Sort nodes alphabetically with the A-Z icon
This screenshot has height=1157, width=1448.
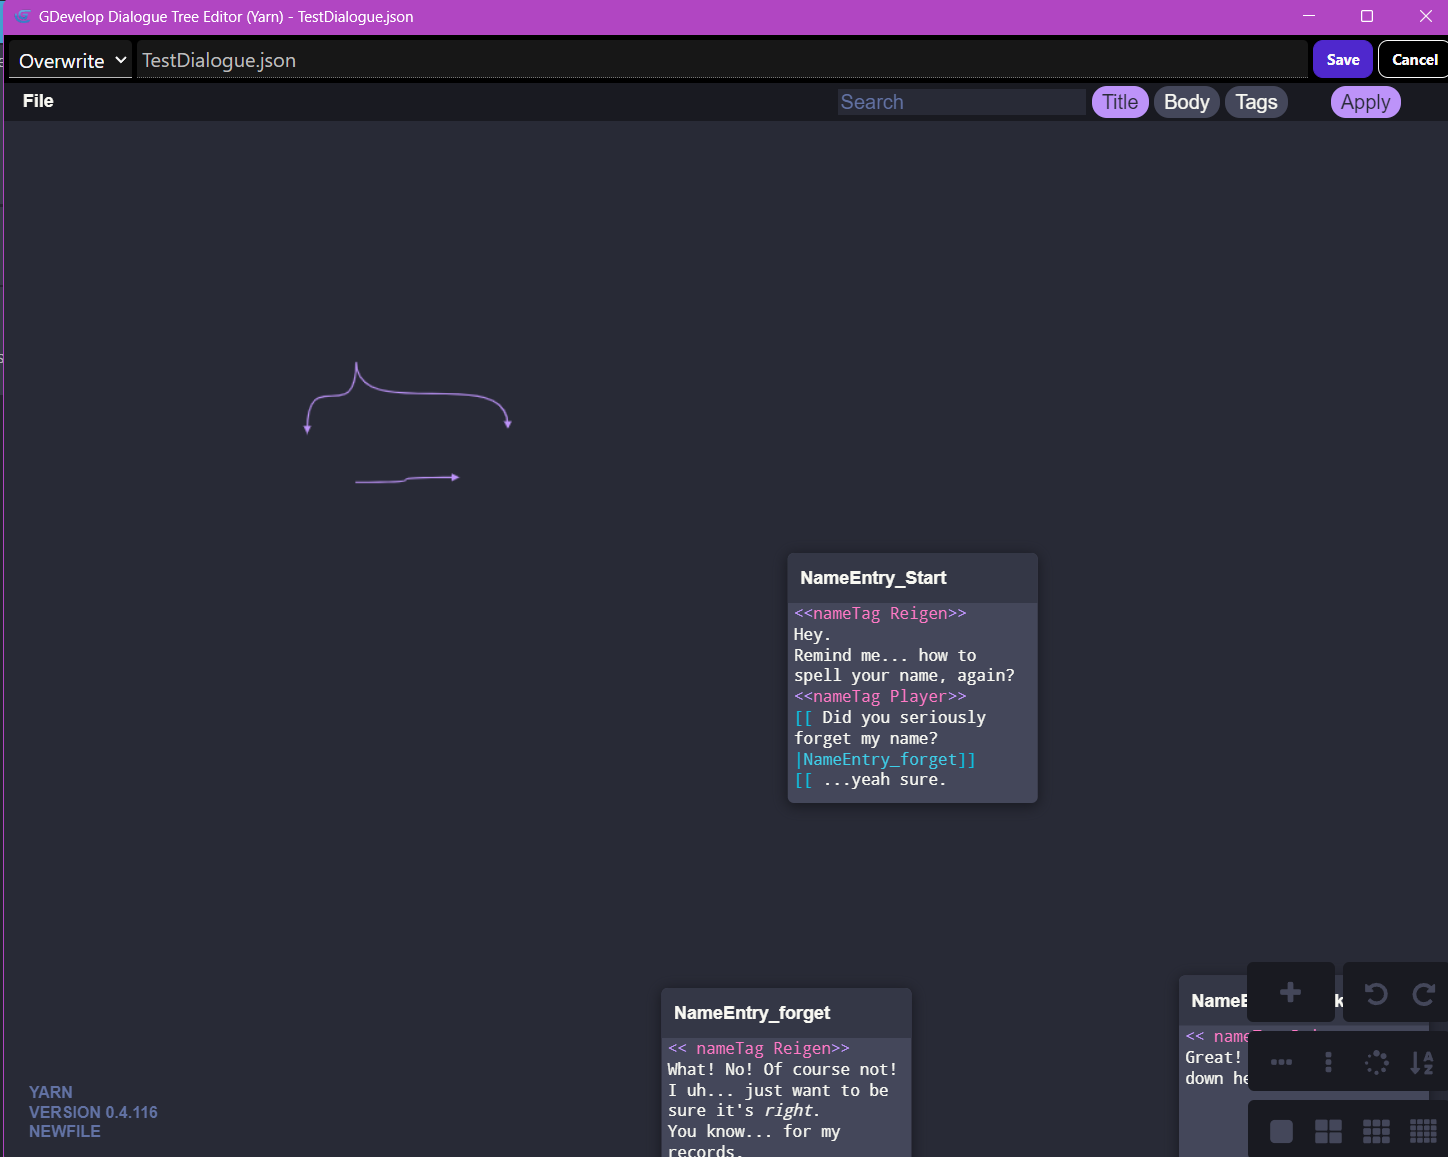click(1421, 1062)
